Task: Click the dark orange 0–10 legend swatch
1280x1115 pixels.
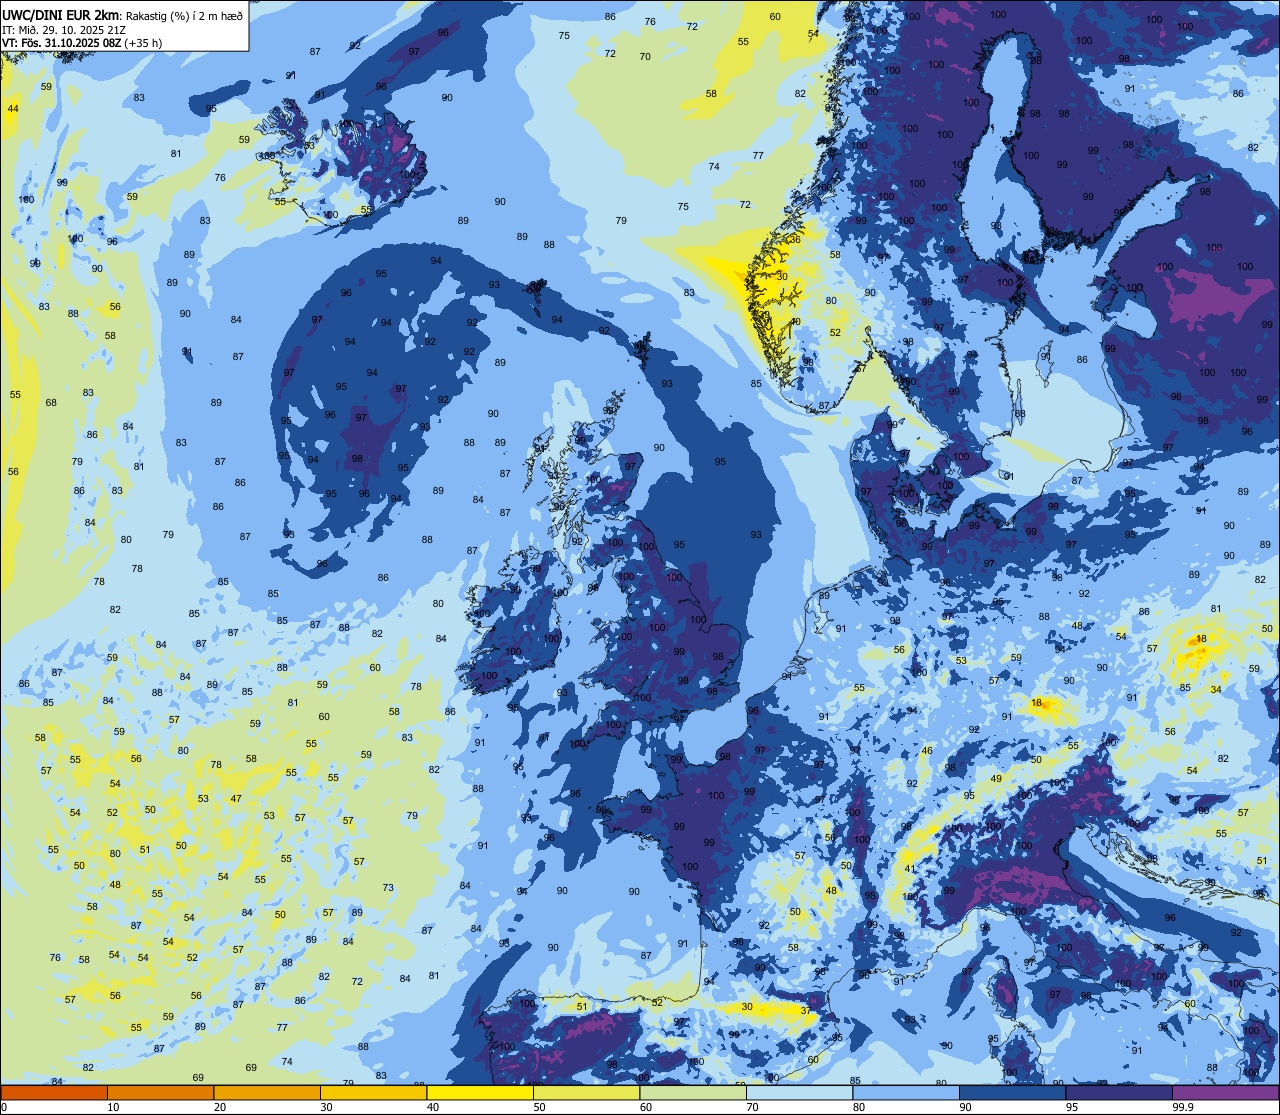Action: point(54,1093)
